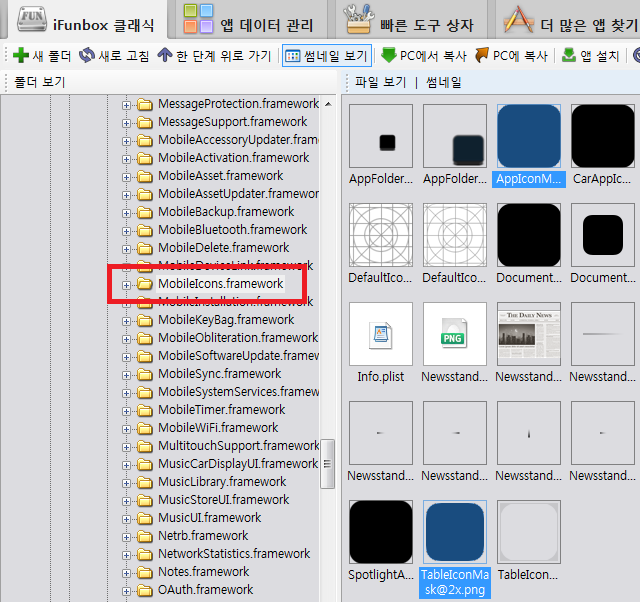Expand MessageSupport.framework node
Image resolution: width=640 pixels, height=602 pixels.
[x=126, y=123]
